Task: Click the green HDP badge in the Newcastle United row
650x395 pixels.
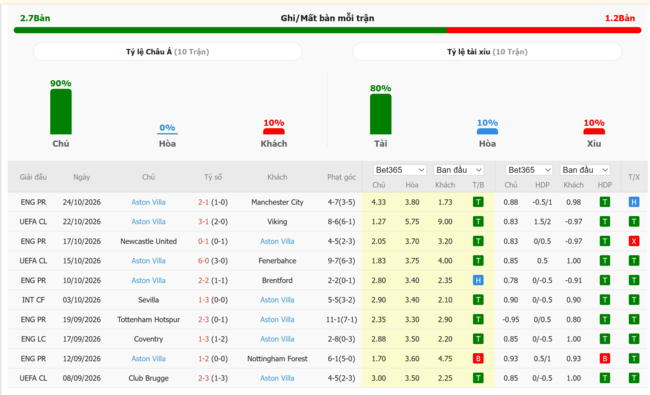Action: pos(605,241)
